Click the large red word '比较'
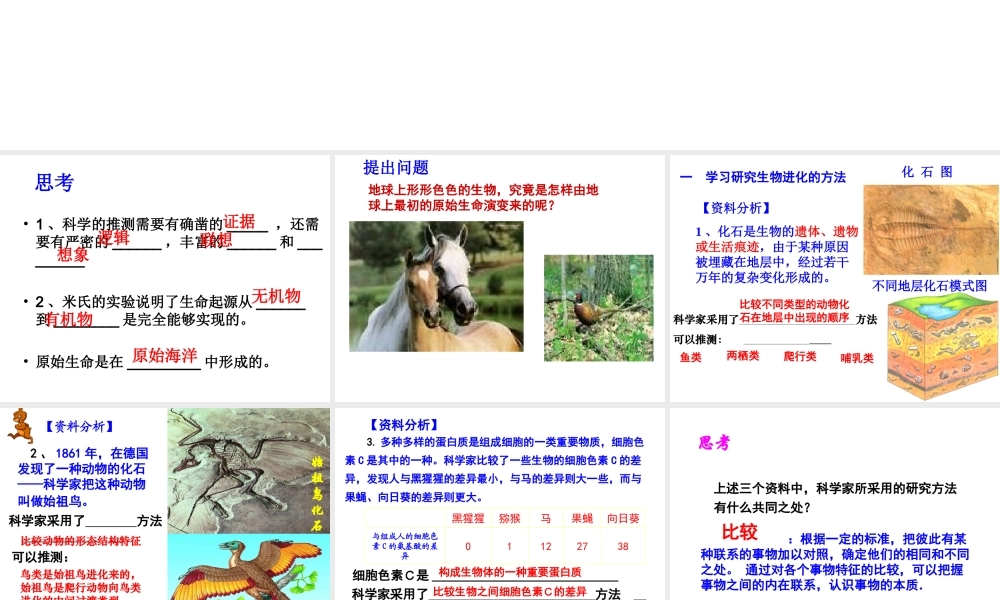Viewport: 1000px width, 600px height. click(739, 532)
